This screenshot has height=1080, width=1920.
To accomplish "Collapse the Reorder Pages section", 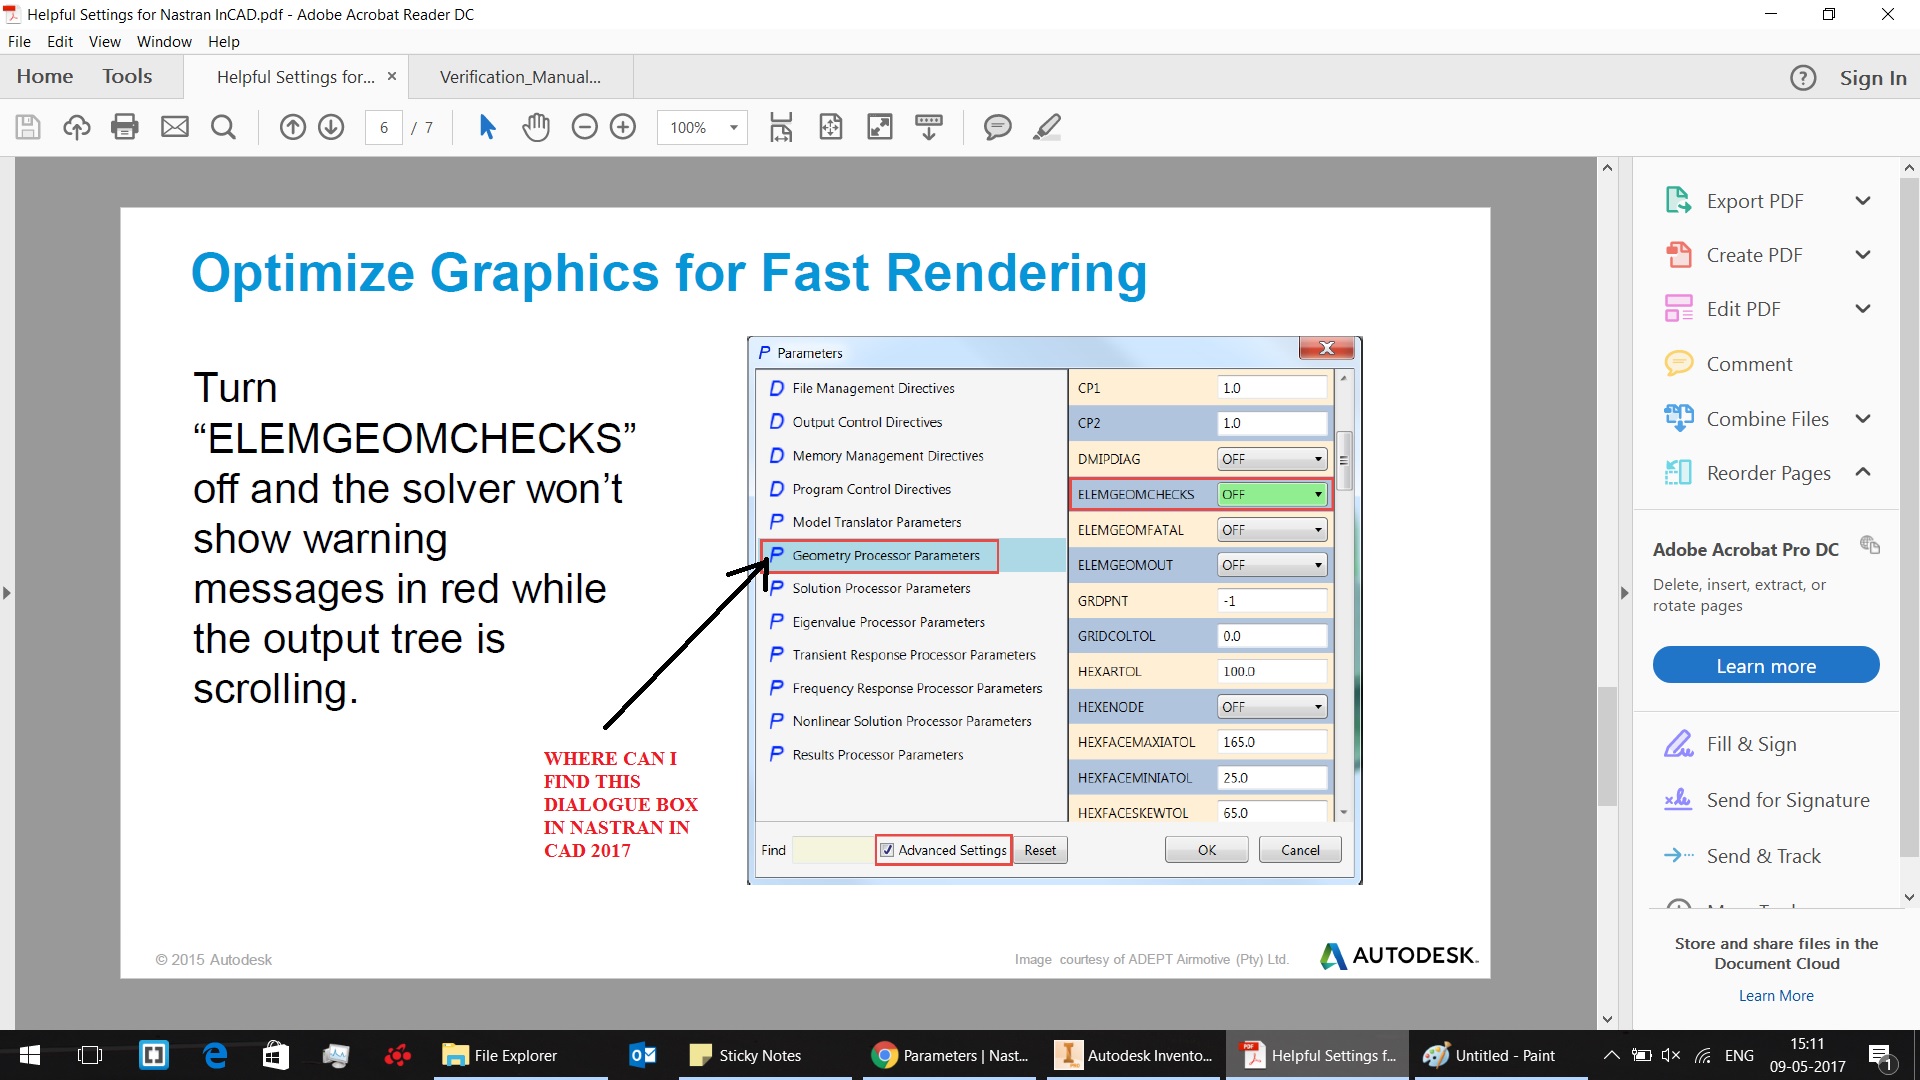I will tap(1863, 472).
